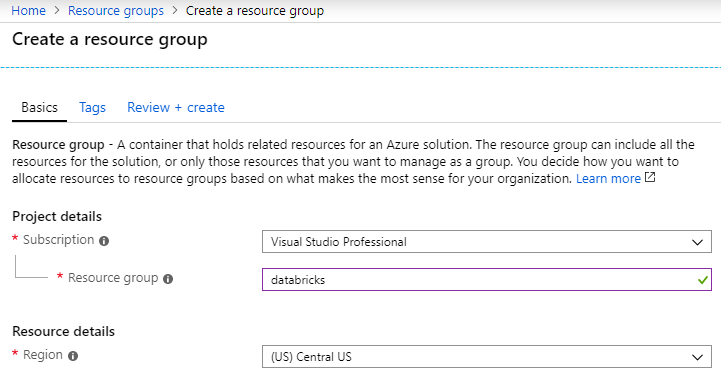Open the (US) Central US region dropdown
721x379 pixels.
pyautogui.click(x=486, y=356)
